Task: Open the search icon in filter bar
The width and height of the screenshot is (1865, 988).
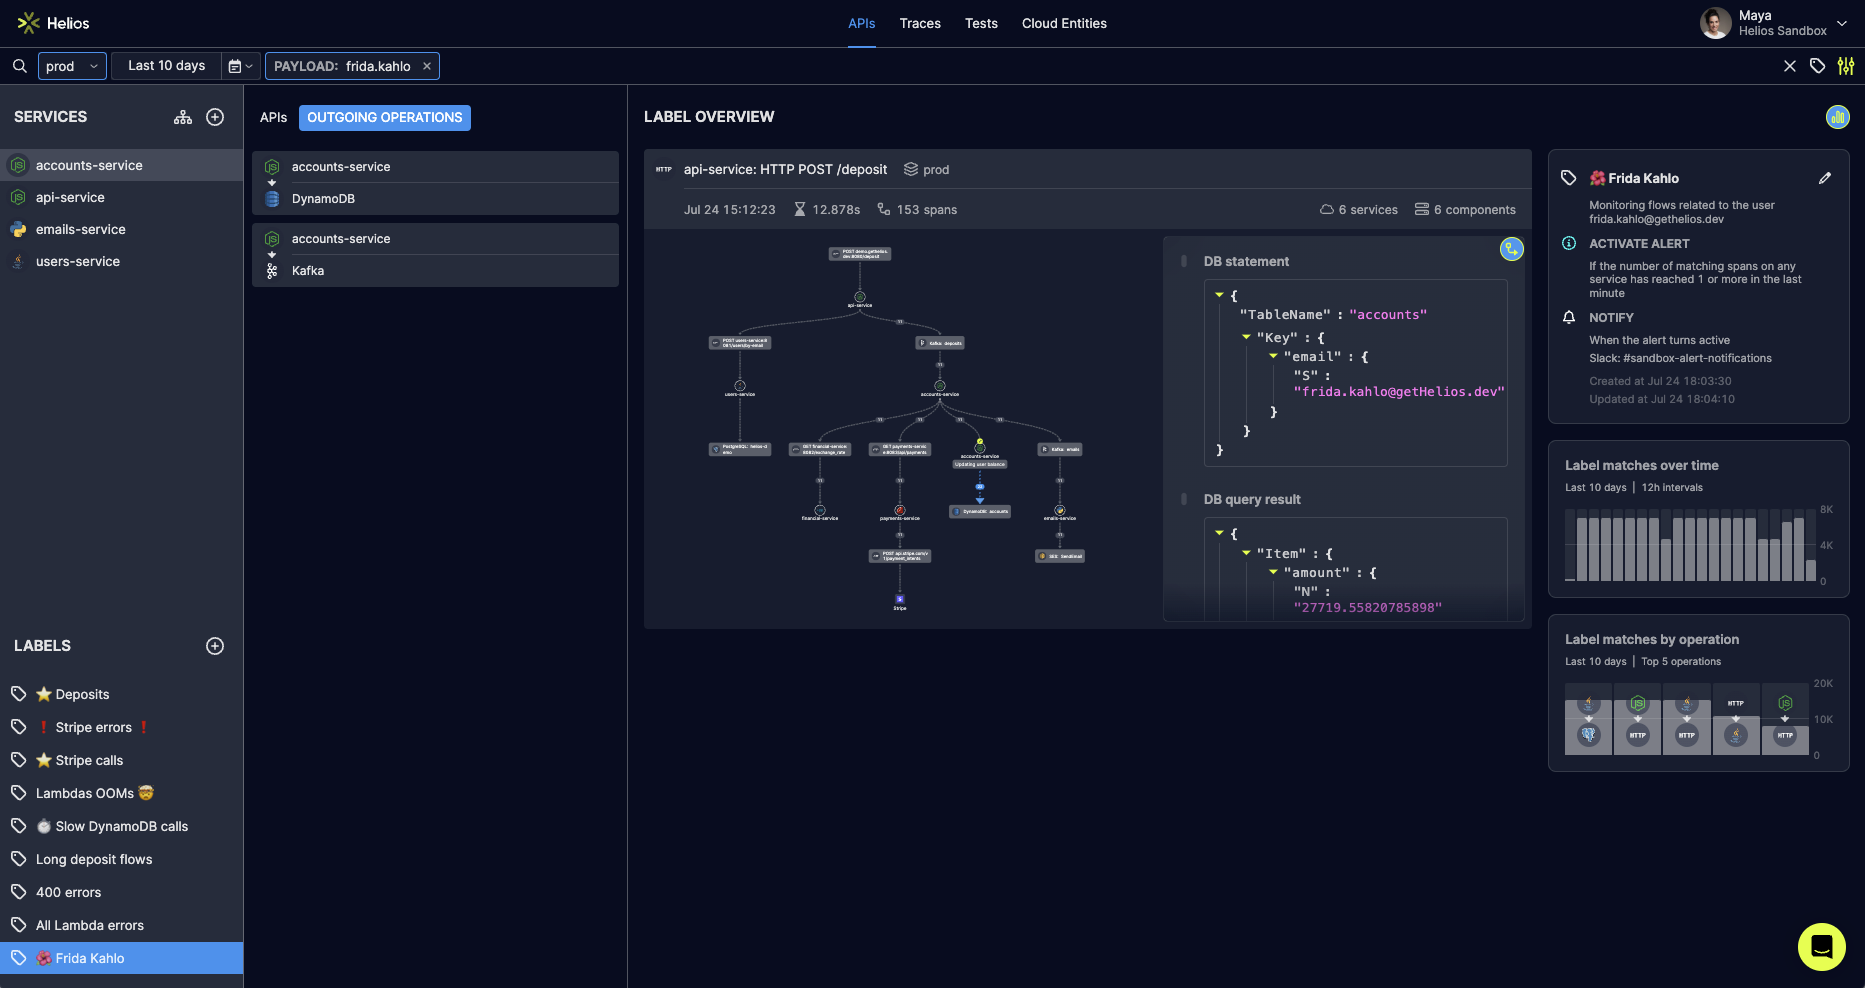Action: [20, 66]
